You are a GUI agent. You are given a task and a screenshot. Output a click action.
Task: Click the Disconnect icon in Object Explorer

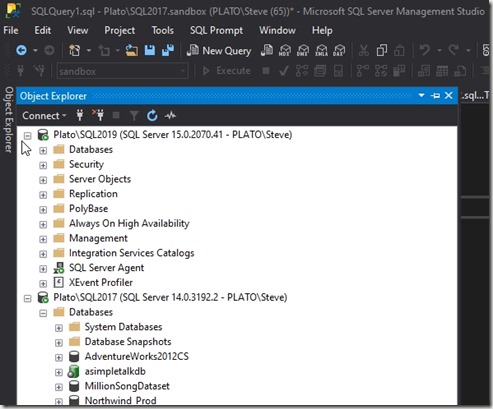[x=98, y=115]
